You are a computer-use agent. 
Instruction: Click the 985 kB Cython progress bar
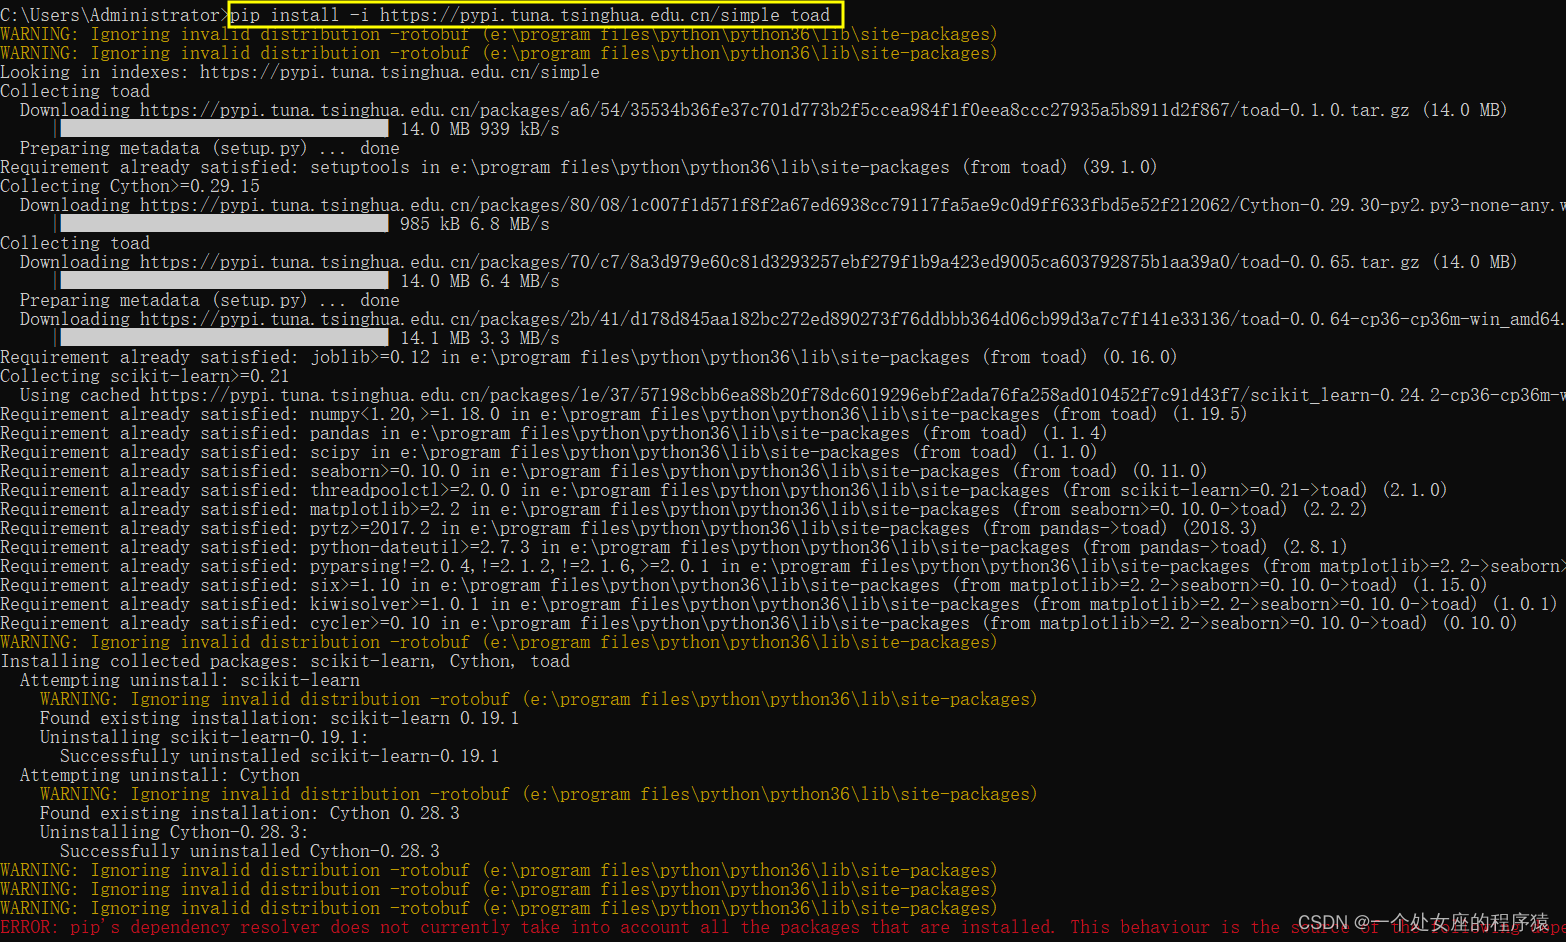[225, 223]
